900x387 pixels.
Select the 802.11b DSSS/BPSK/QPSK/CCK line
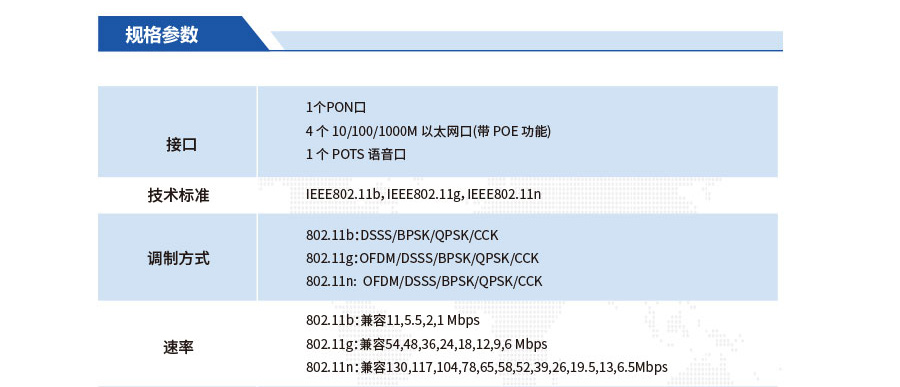[402, 235]
